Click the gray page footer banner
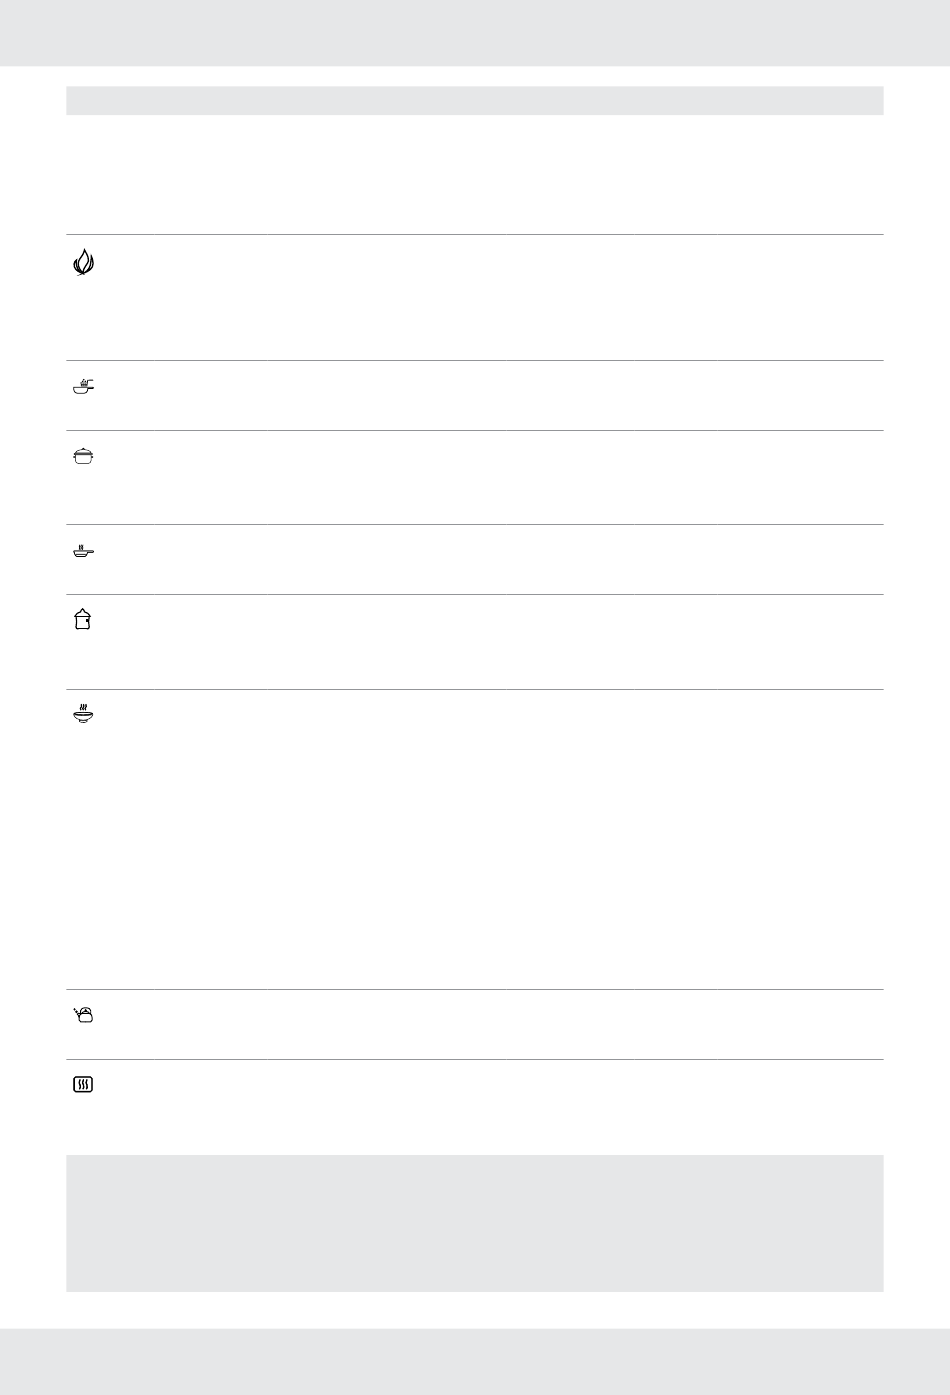 point(475,1361)
